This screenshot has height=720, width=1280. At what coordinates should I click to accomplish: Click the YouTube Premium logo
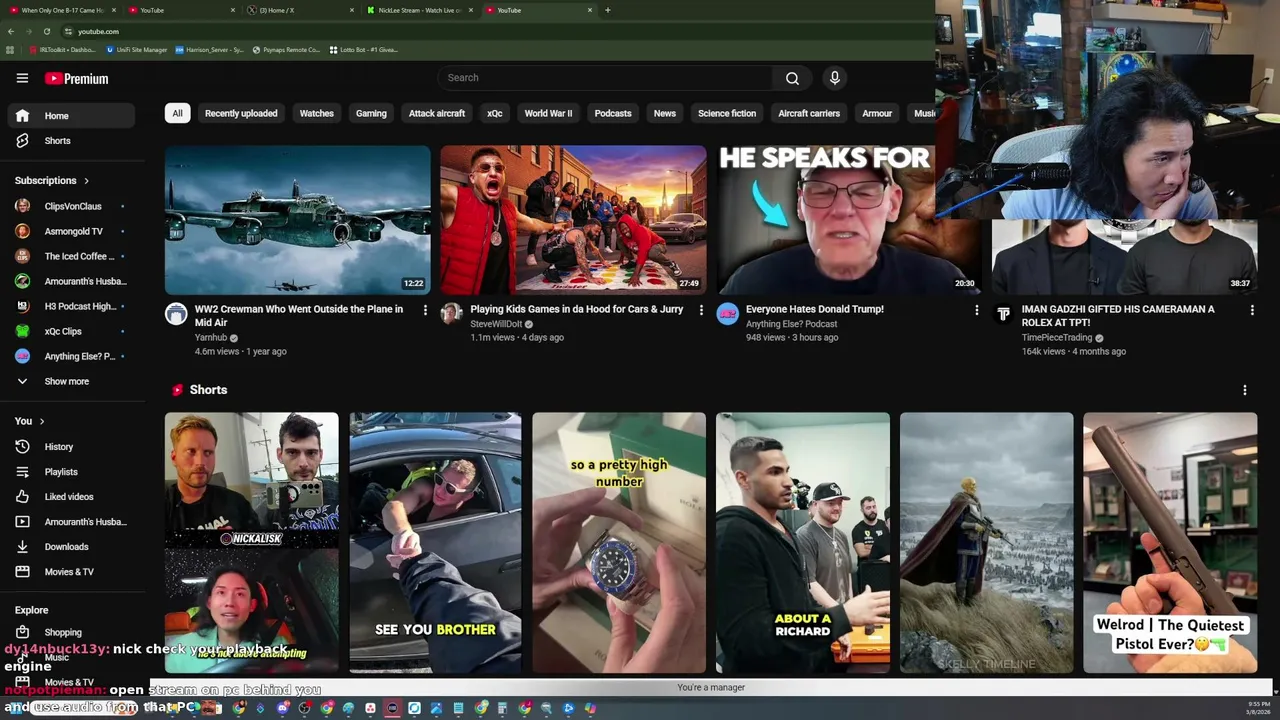(75, 78)
